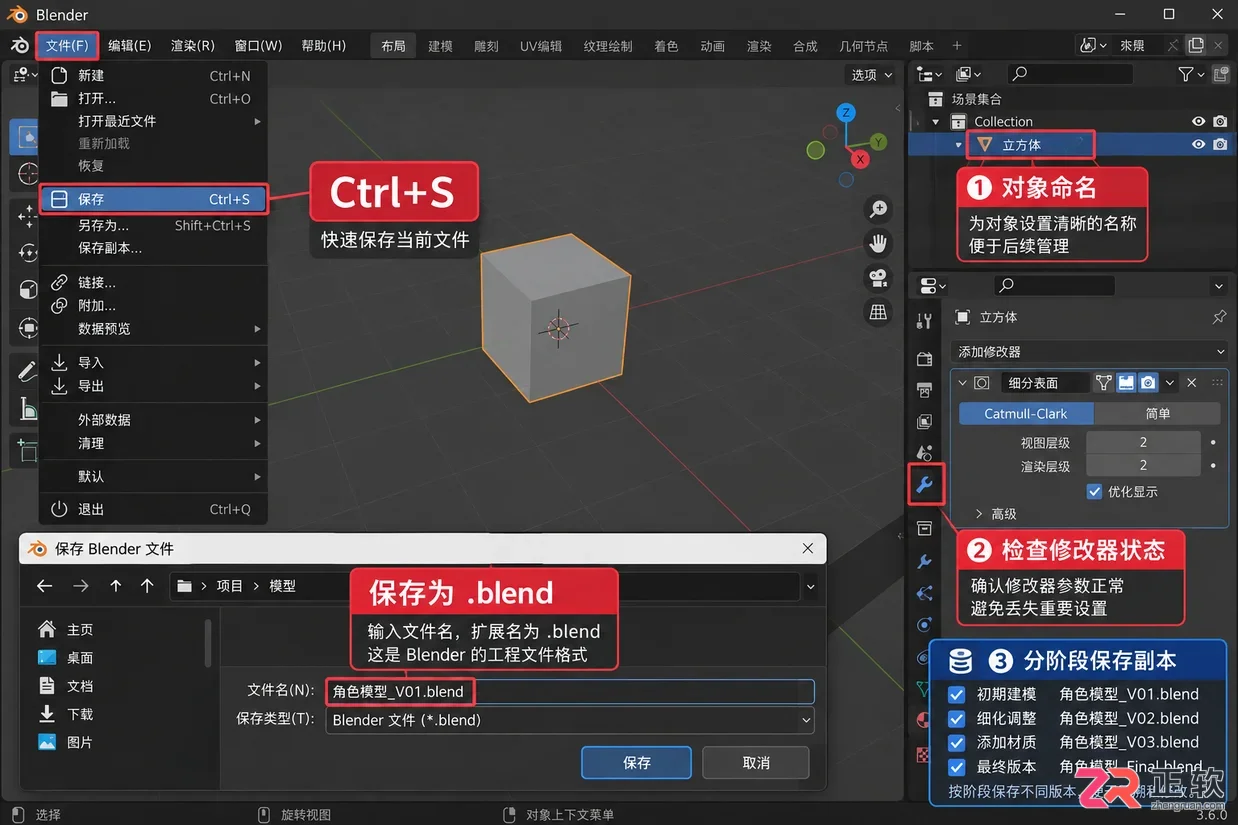
Task: Select the Catmull-Clark subdivision button
Action: tap(1026, 413)
